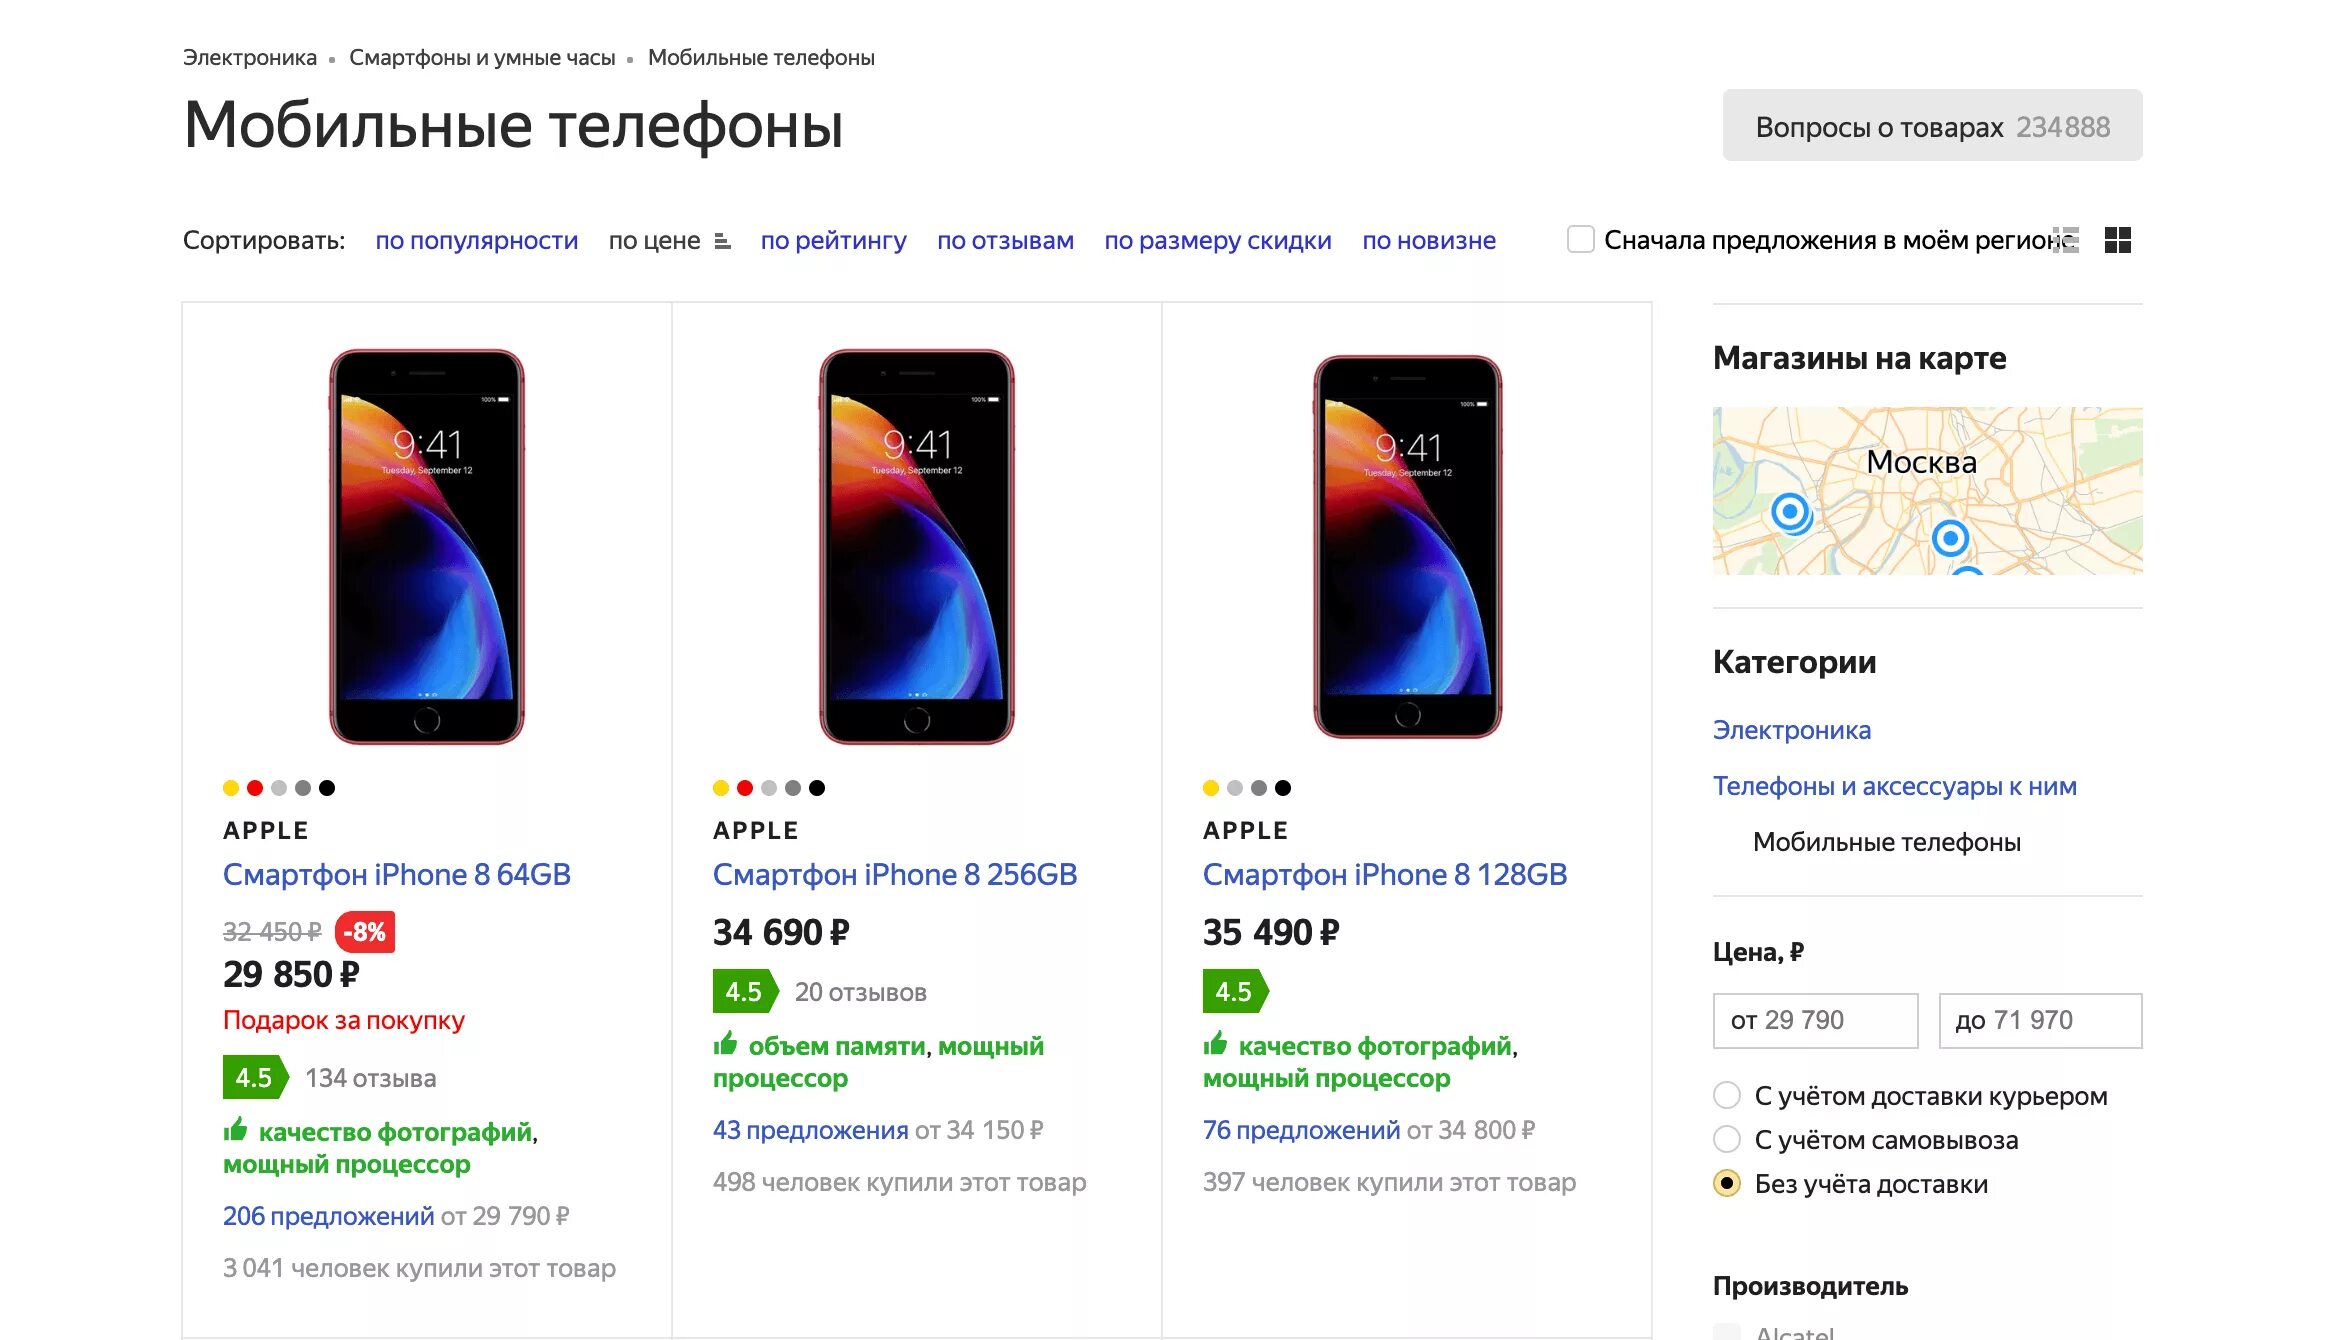
Task: Choose red color swatch for iPhone 8 64GB
Action: 255,788
